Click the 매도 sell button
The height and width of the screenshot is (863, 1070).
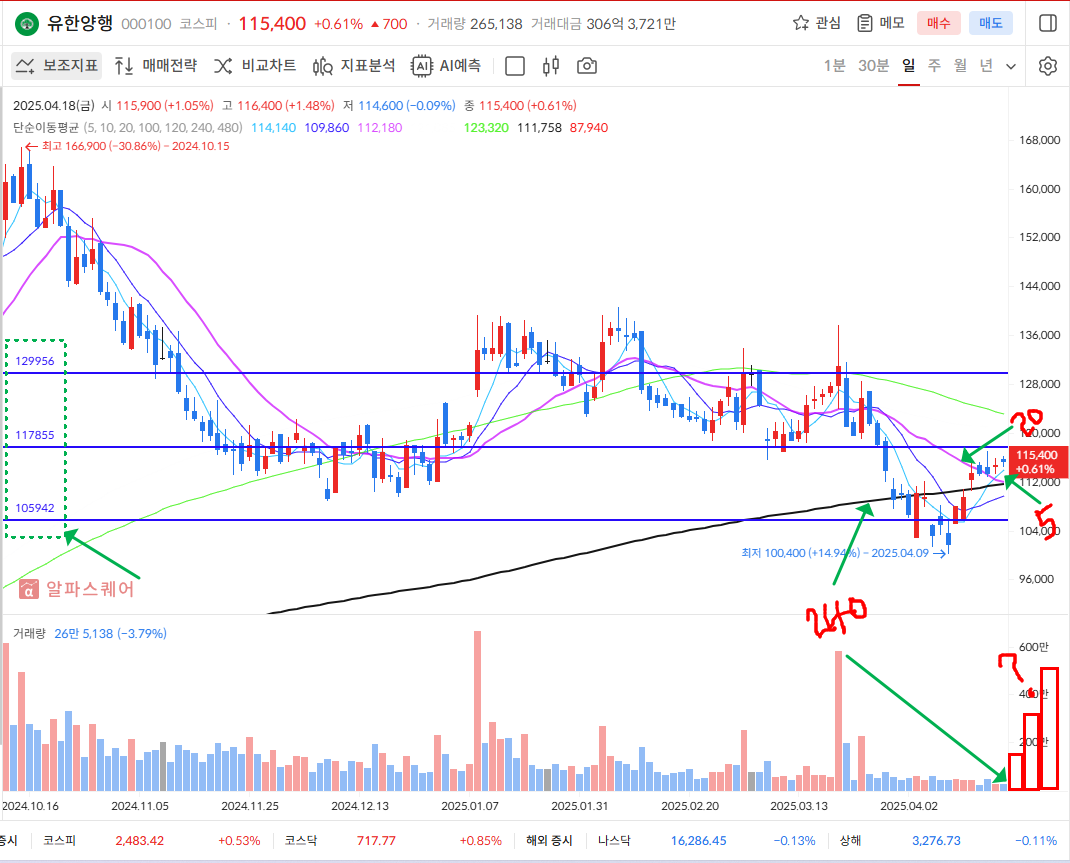point(991,23)
